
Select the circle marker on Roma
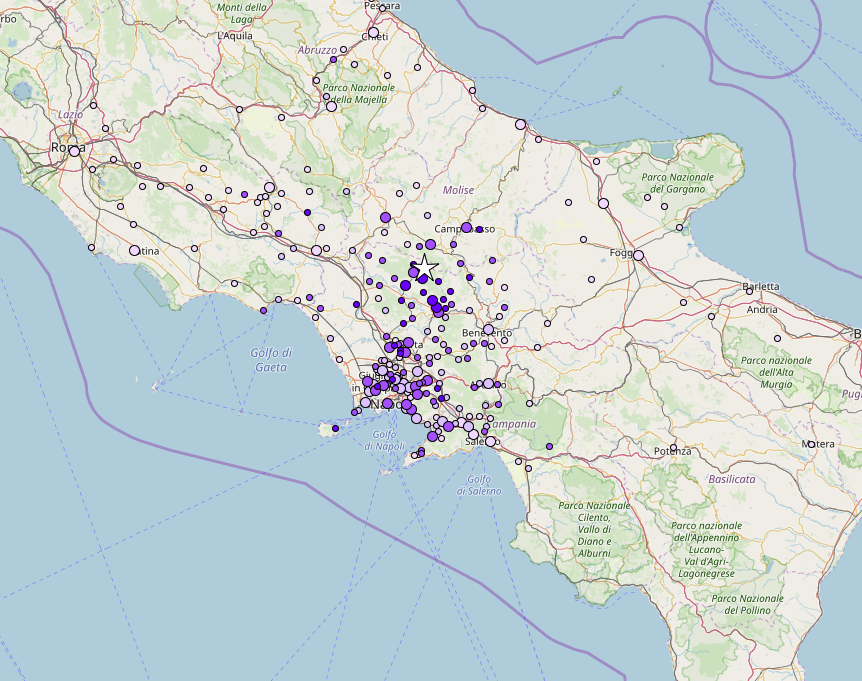coord(75,151)
